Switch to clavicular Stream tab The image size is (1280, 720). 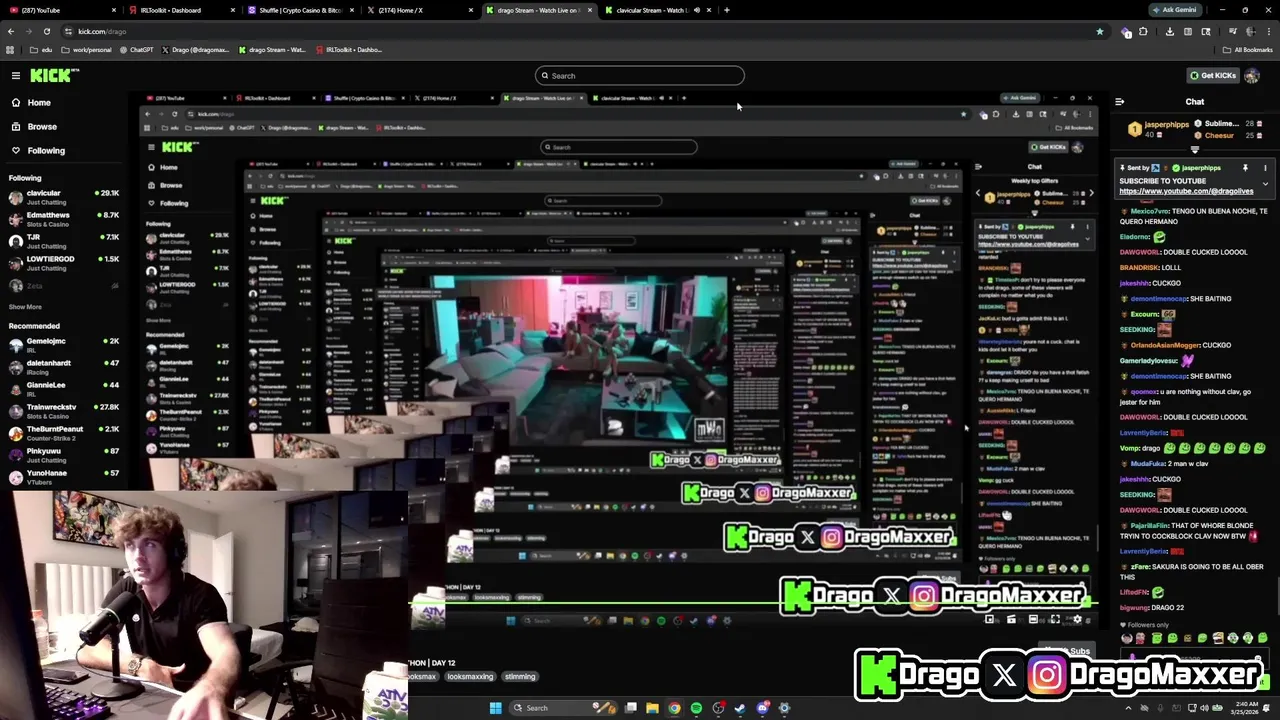click(x=657, y=10)
